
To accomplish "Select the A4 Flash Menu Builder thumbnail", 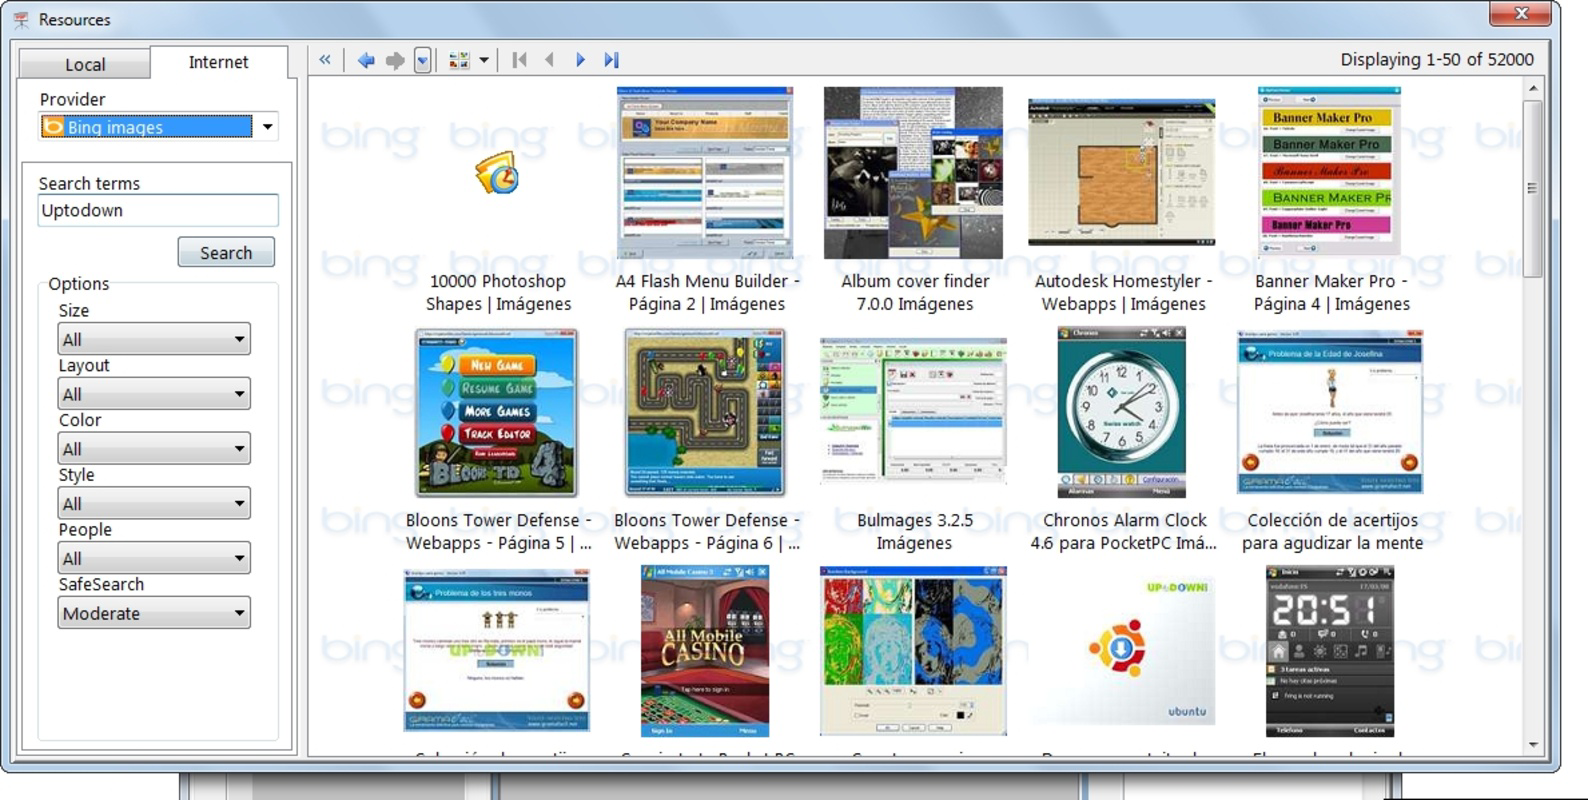I will [x=705, y=172].
